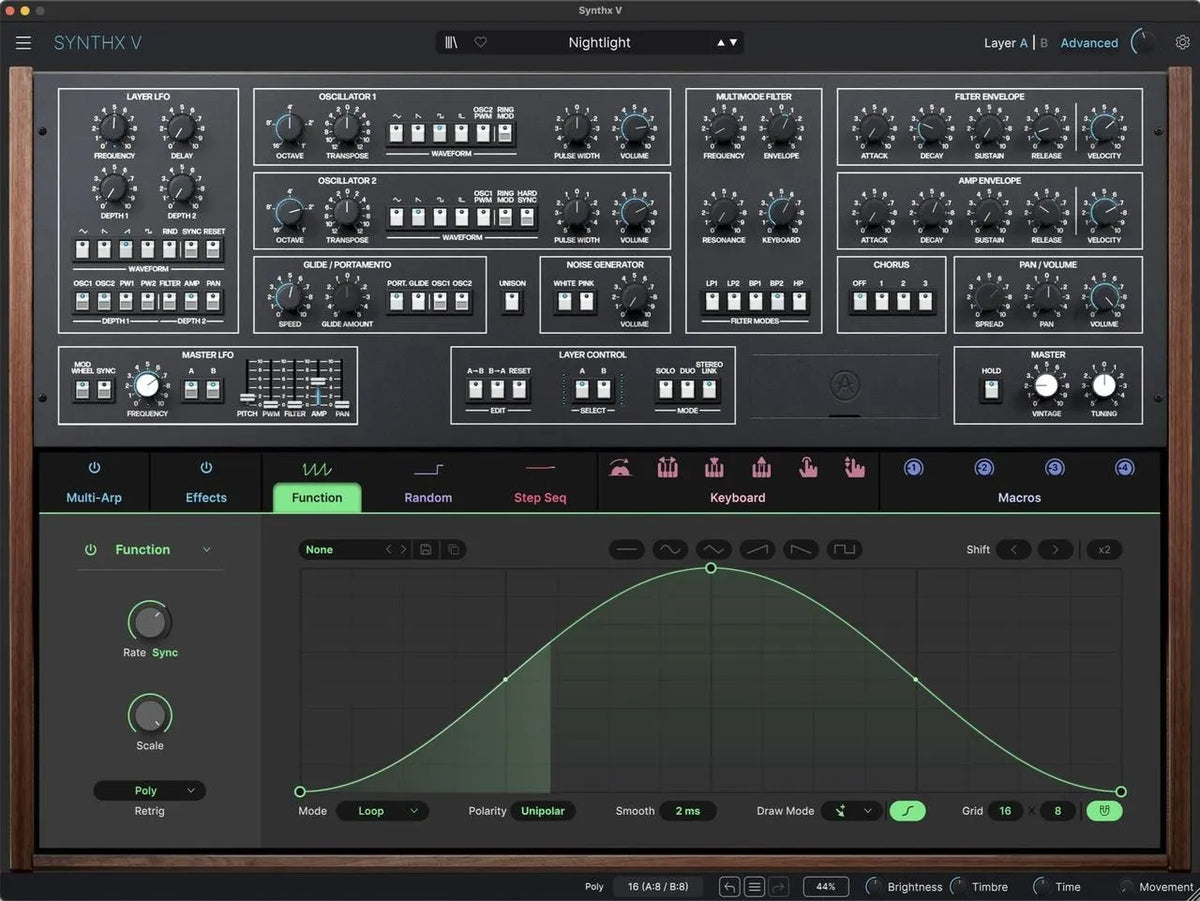1200x901 pixels.
Task: Click the Advanced button in the top bar
Action: coord(1089,42)
